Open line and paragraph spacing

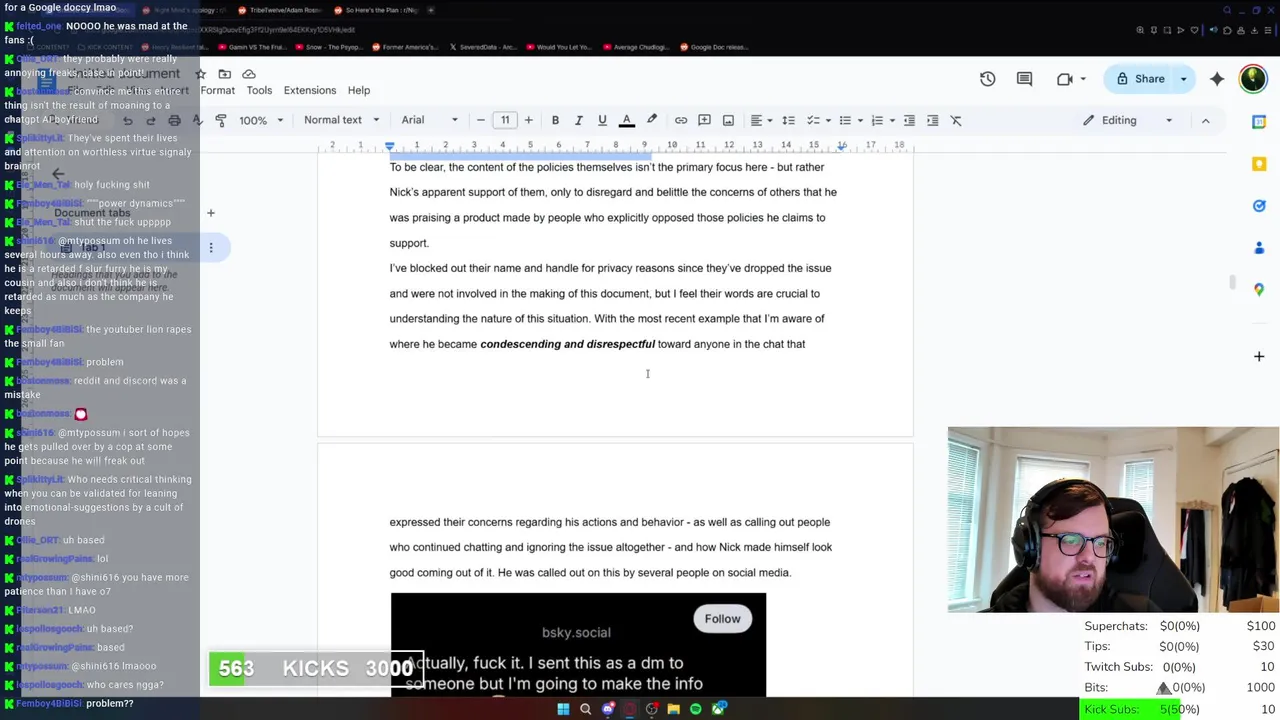coord(788,120)
